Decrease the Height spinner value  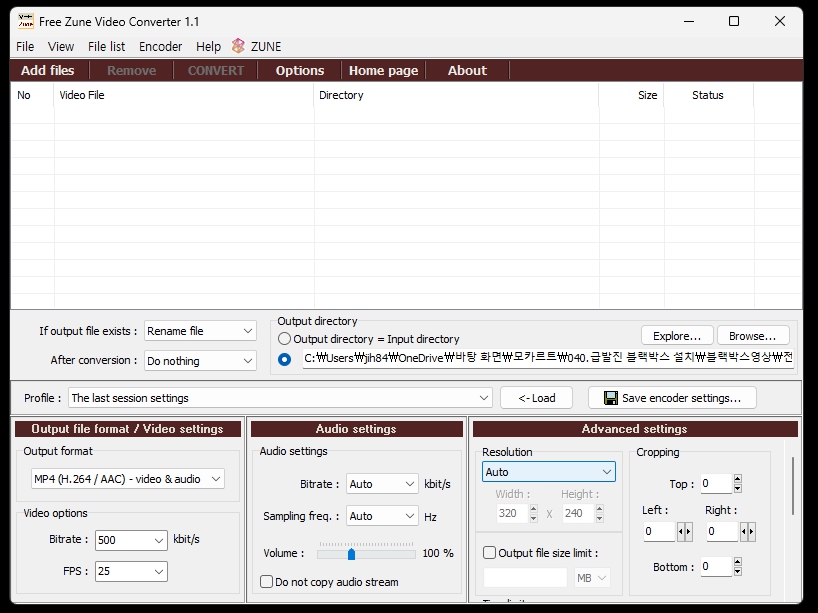(599, 518)
